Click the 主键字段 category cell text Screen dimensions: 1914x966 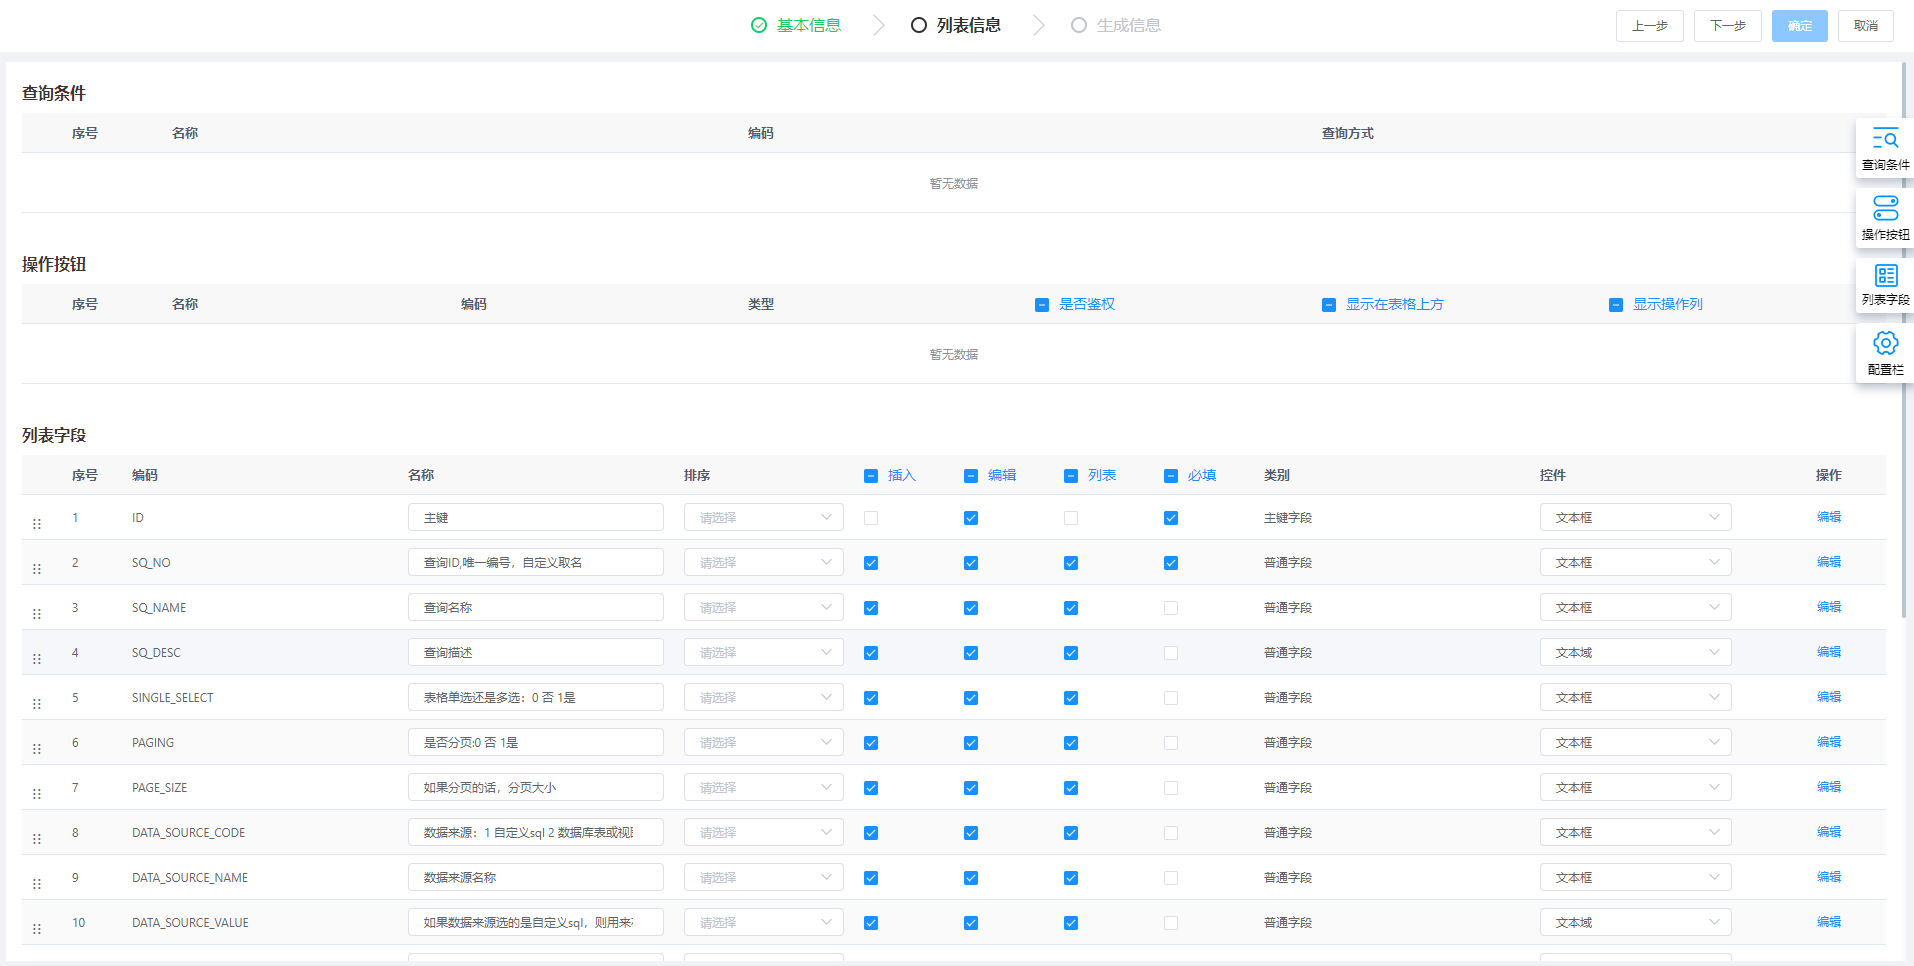point(1288,518)
